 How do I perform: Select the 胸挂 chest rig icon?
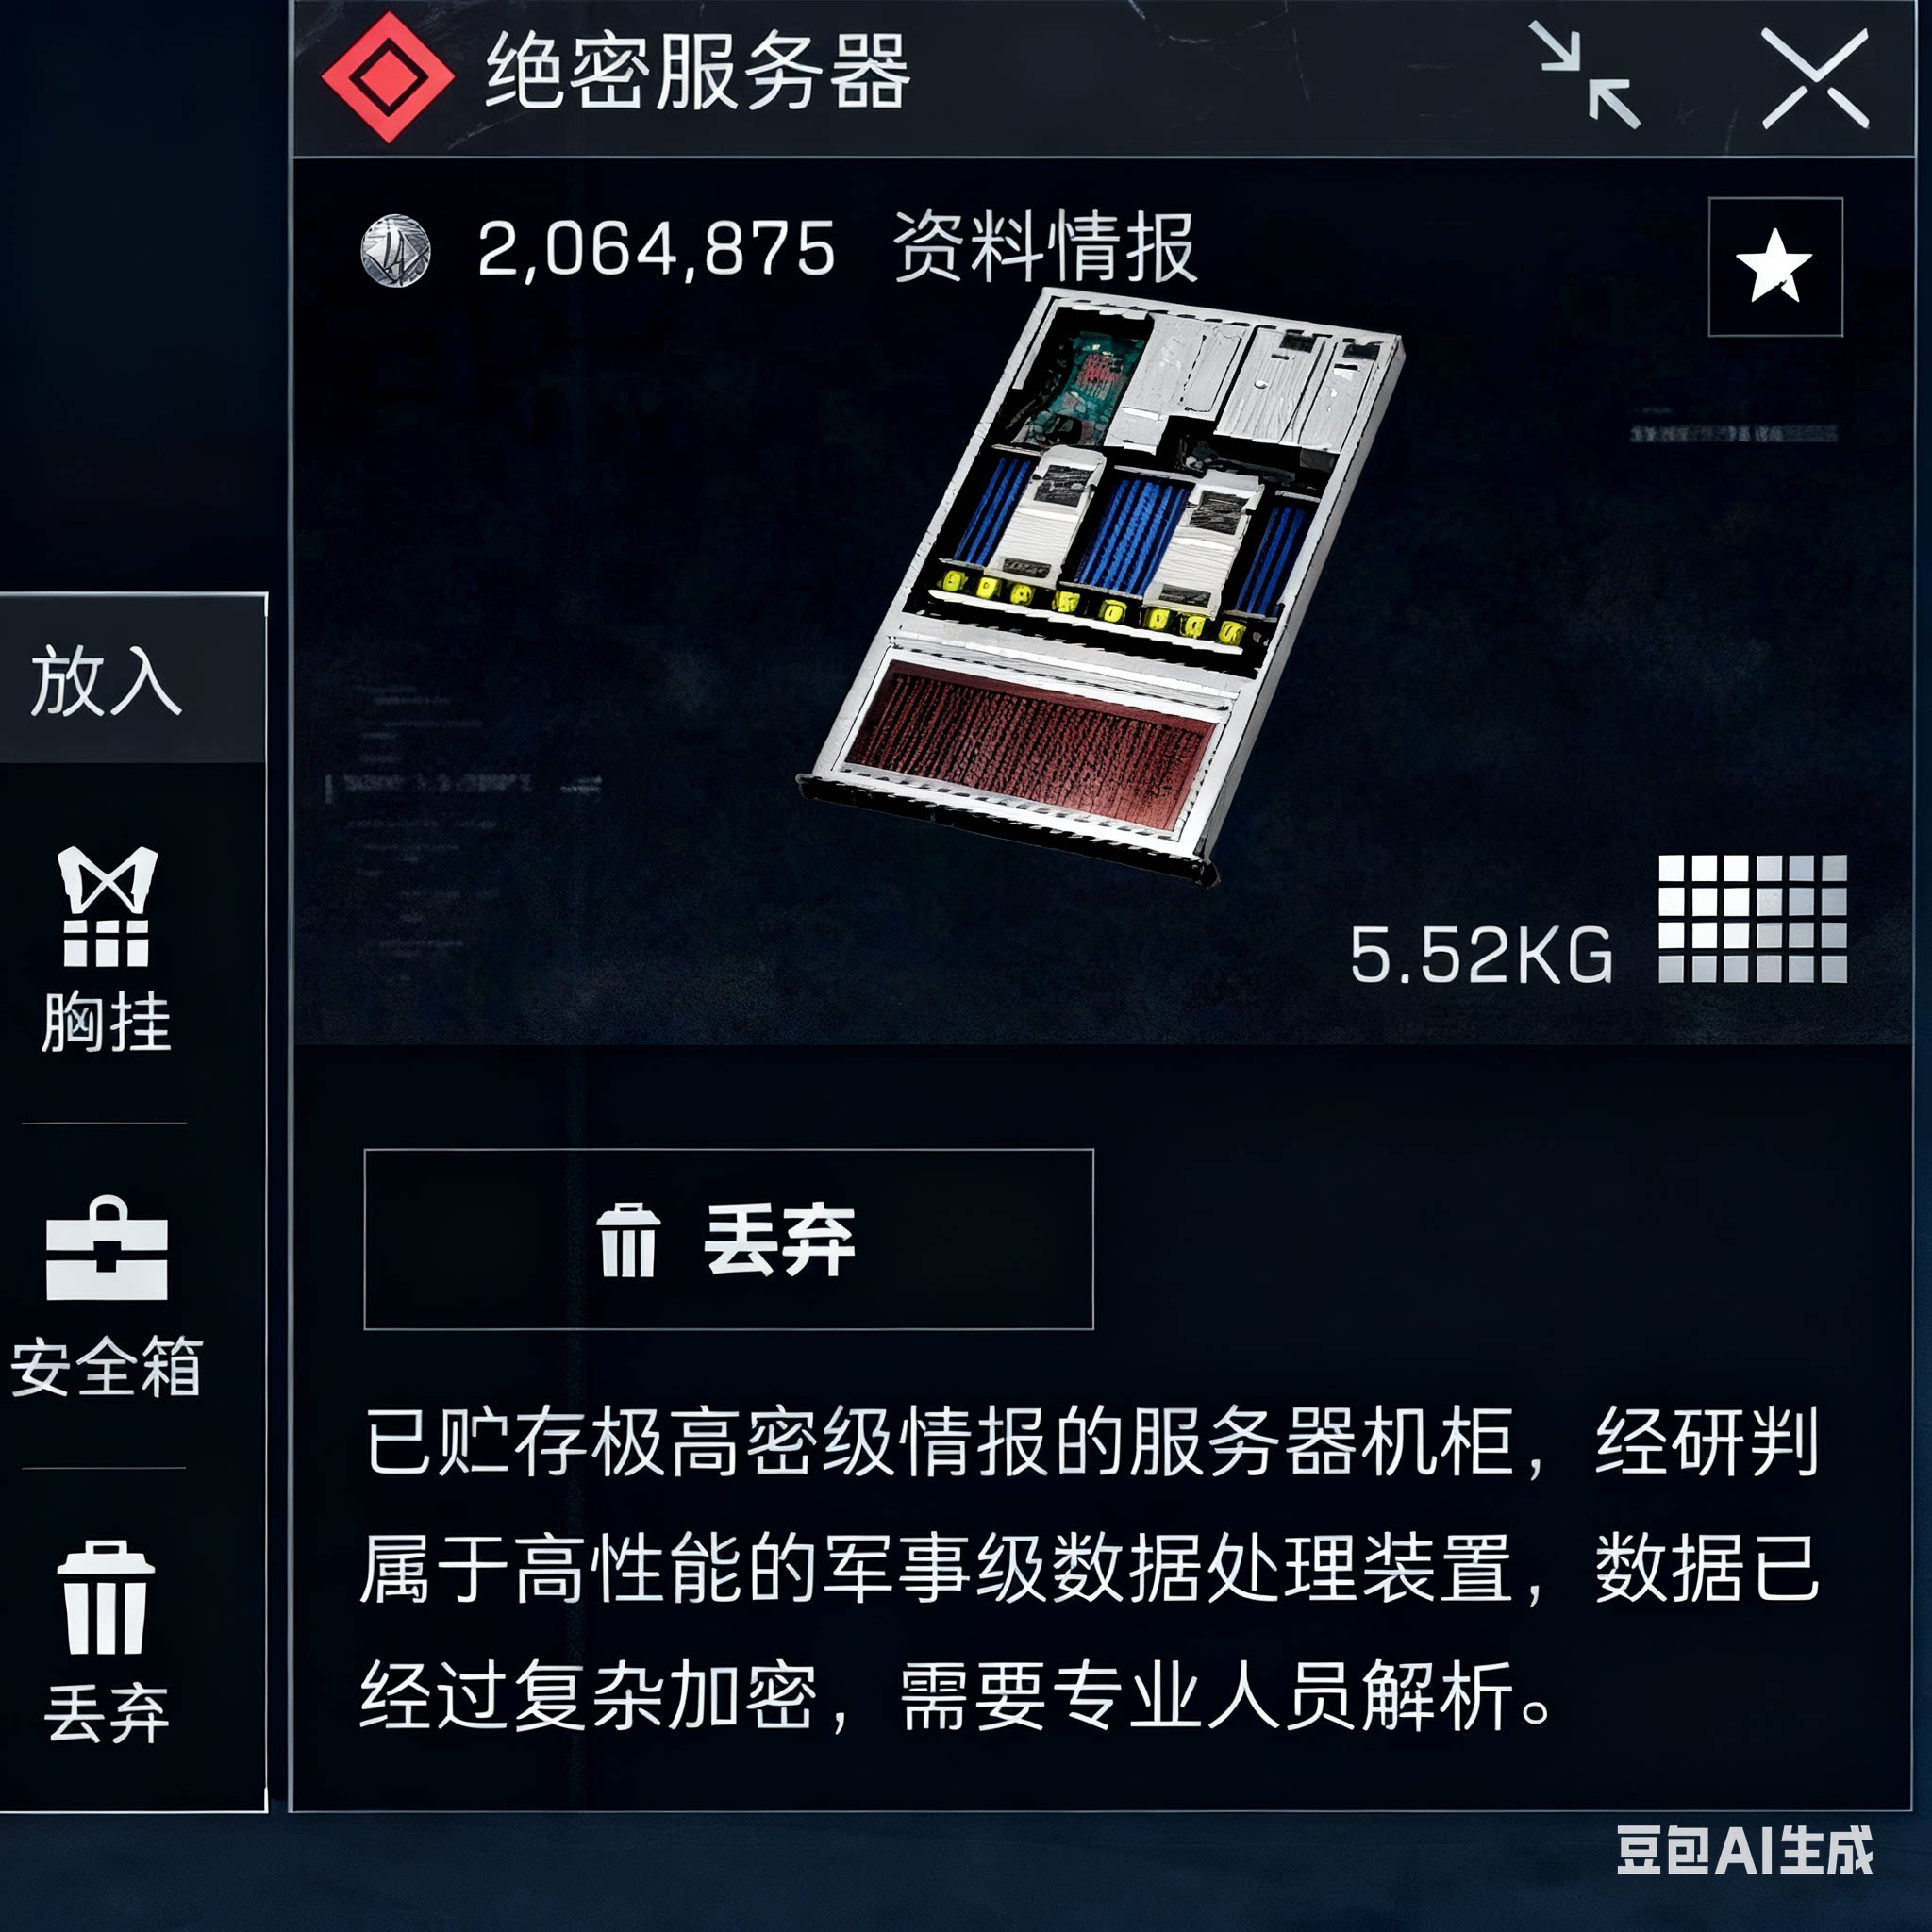click(x=107, y=906)
